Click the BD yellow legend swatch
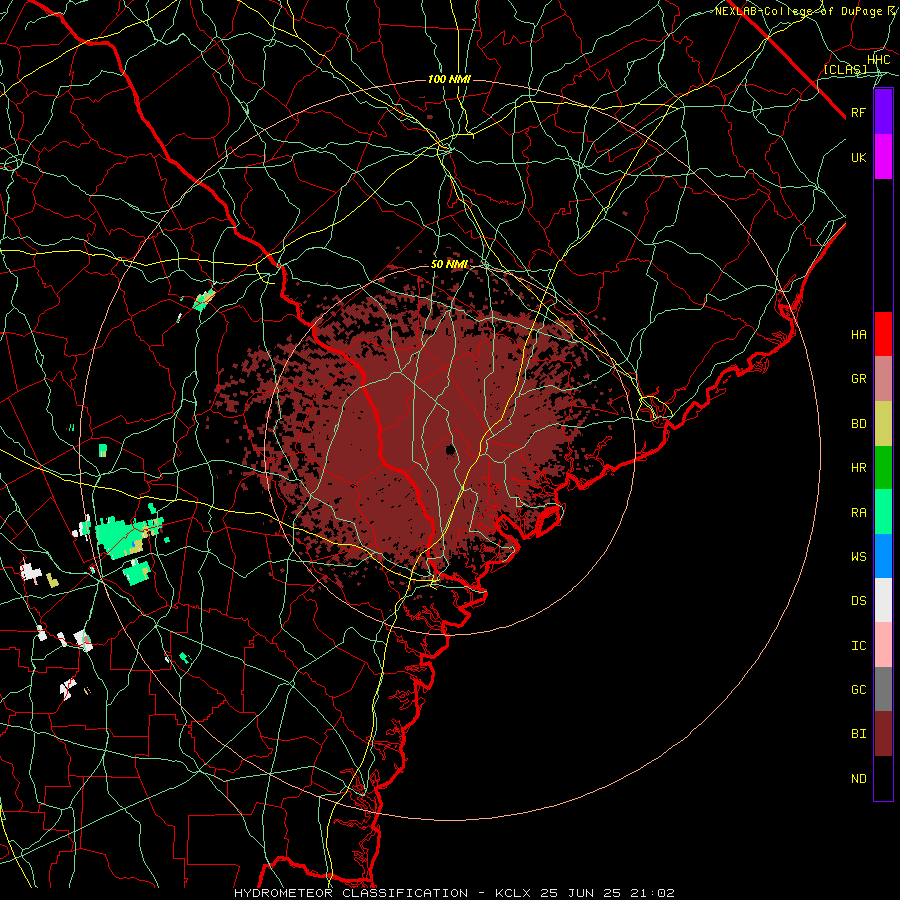Viewport: 900px width, 900px height. [x=883, y=423]
